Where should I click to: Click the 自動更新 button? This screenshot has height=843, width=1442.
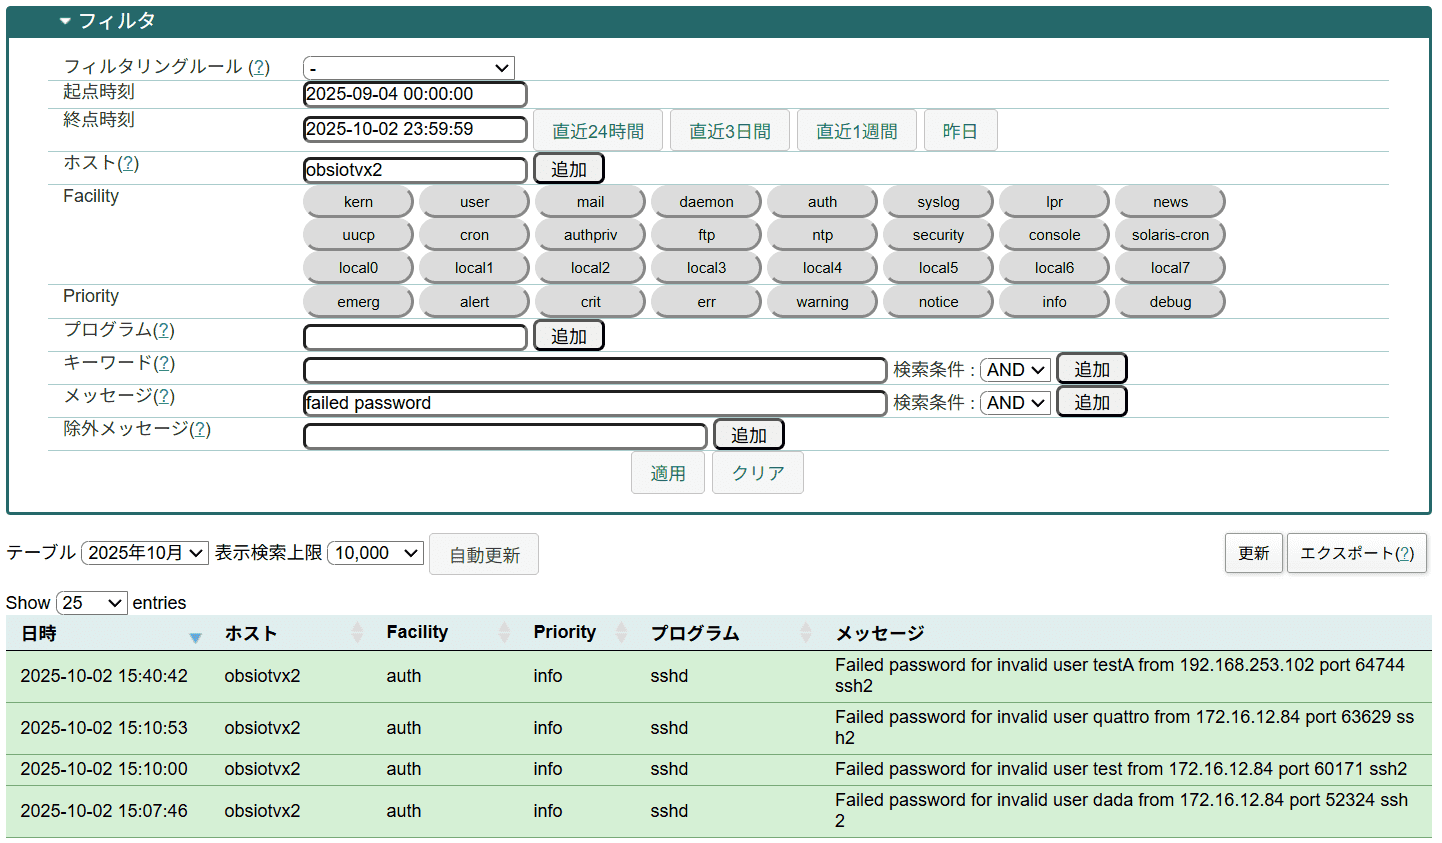484,555
